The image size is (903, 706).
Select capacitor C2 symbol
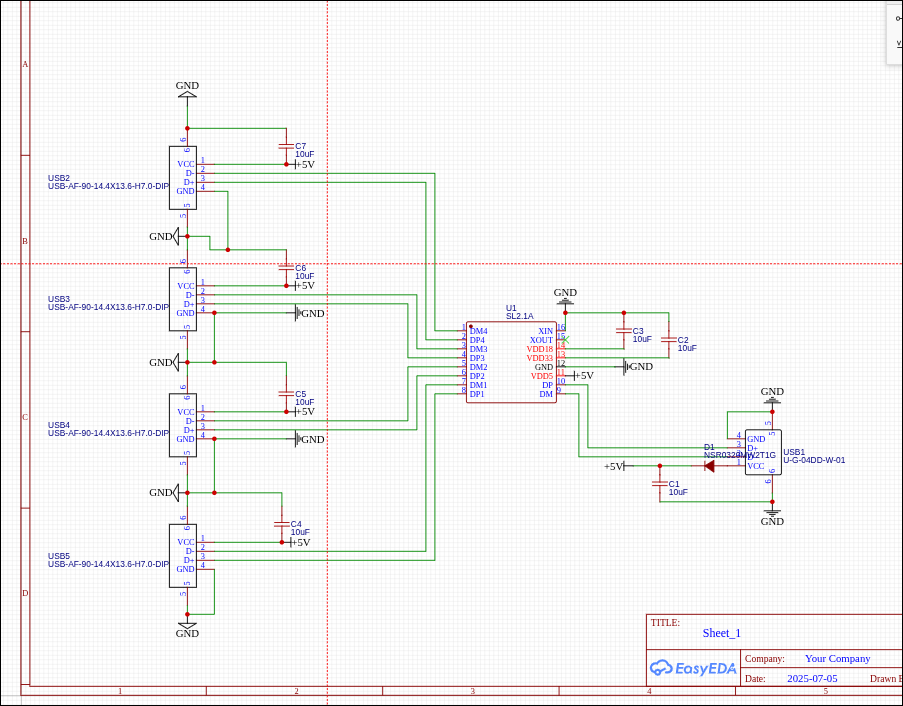[668, 340]
